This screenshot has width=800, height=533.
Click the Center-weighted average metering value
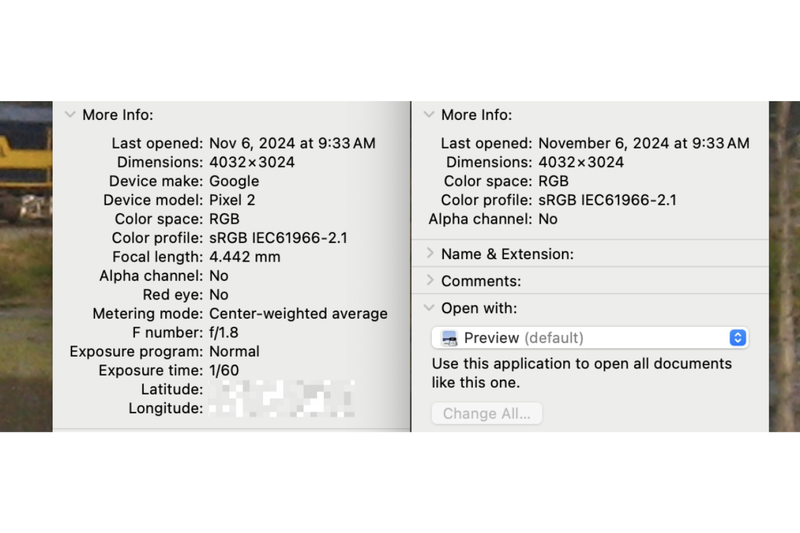pyautogui.click(x=298, y=314)
